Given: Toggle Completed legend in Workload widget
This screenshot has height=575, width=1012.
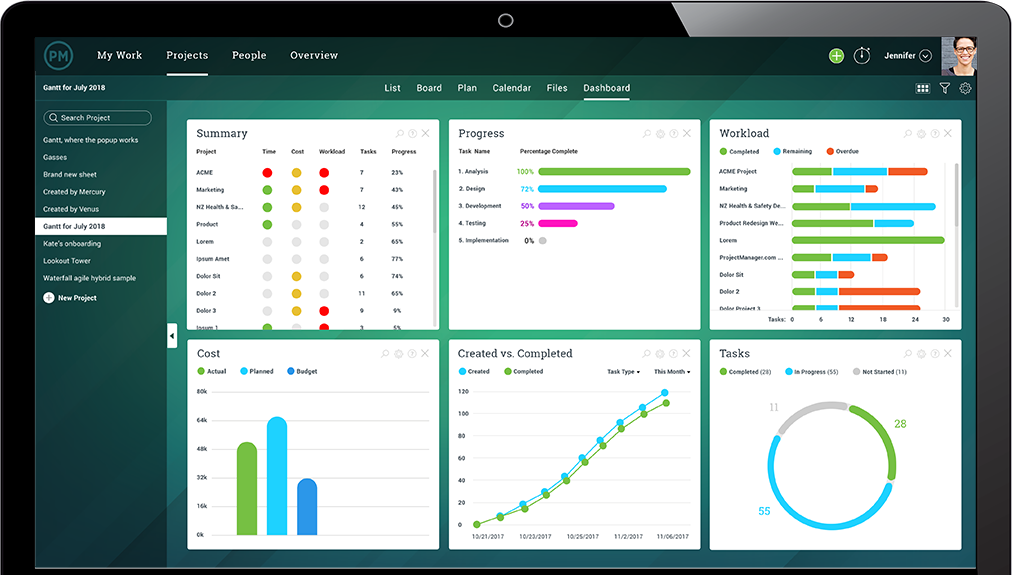Looking at the screenshot, I should click(740, 152).
